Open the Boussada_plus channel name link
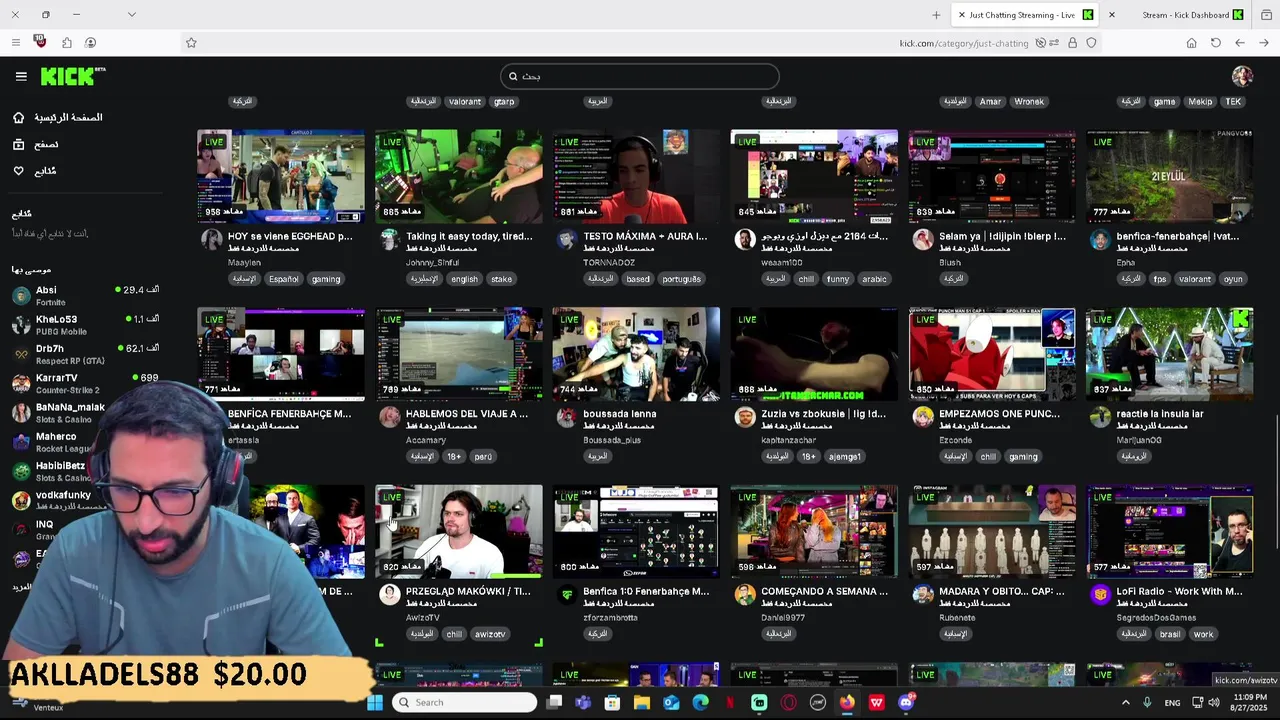The image size is (1280, 720). coord(612,440)
